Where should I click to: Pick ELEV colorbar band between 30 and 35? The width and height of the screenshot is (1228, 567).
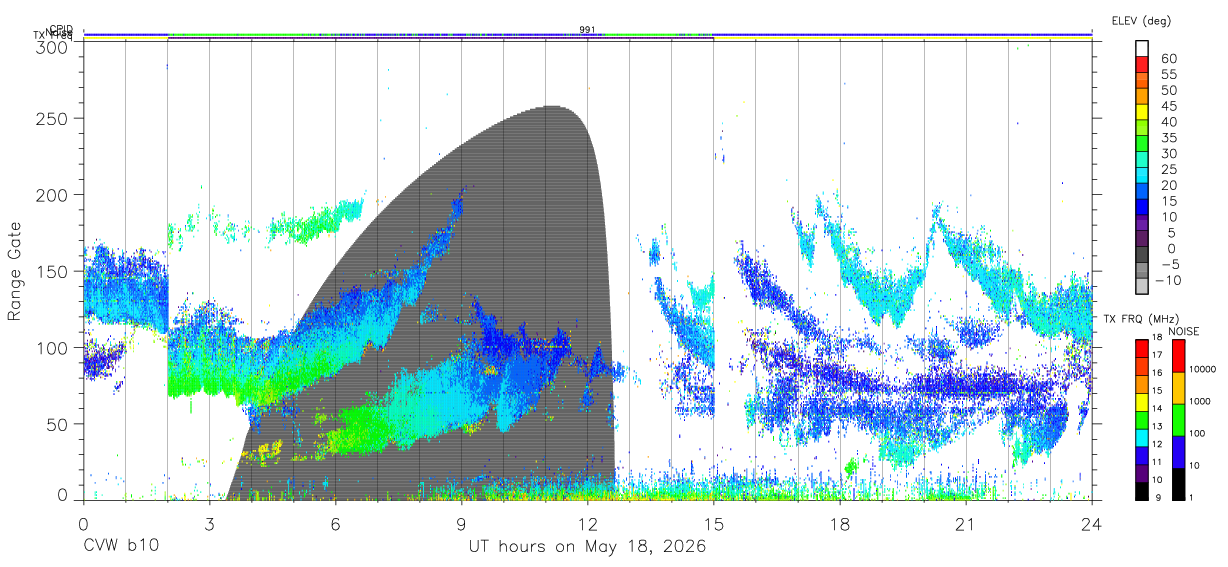(x=1142, y=144)
